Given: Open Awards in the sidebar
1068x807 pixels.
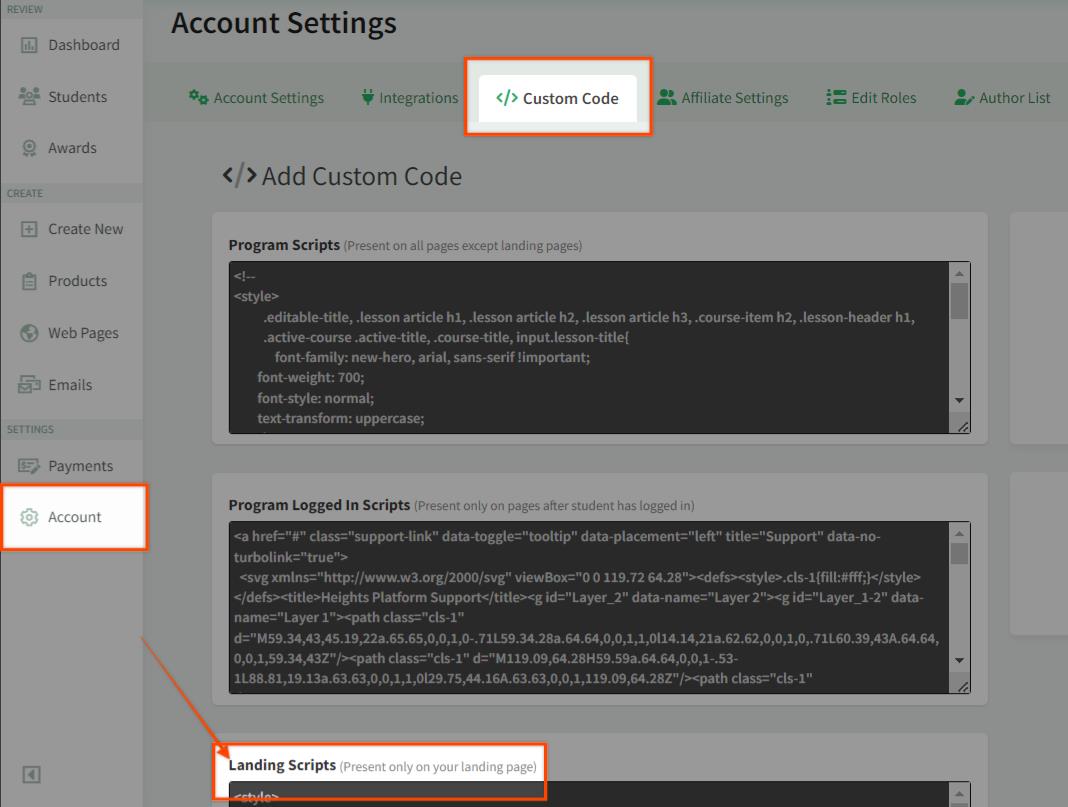Looking at the screenshot, I should click(x=72, y=148).
